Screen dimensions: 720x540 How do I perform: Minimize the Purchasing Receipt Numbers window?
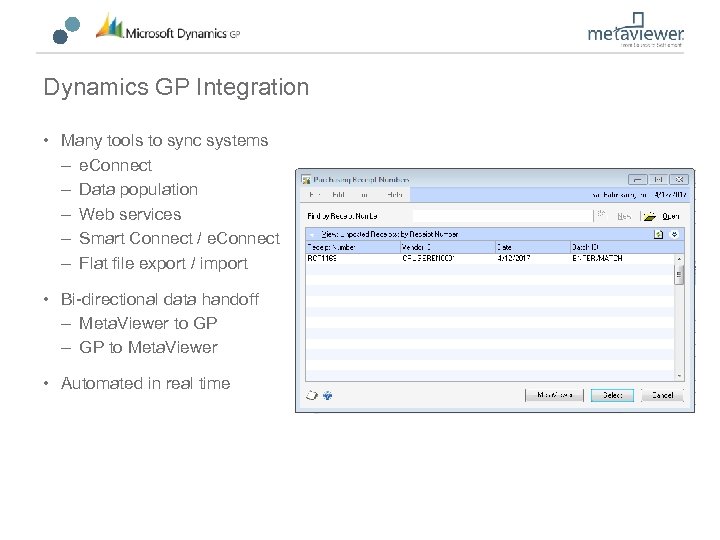637,180
